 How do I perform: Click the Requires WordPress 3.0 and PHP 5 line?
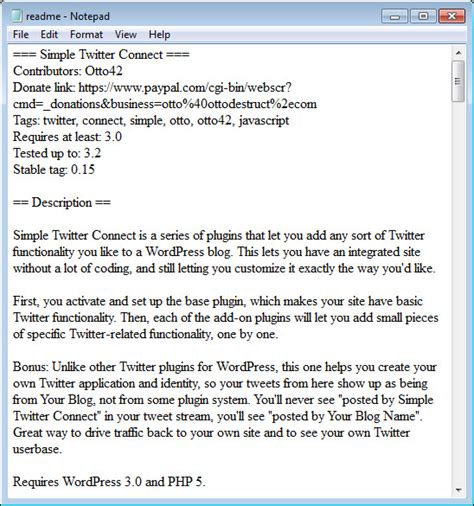tap(109, 482)
